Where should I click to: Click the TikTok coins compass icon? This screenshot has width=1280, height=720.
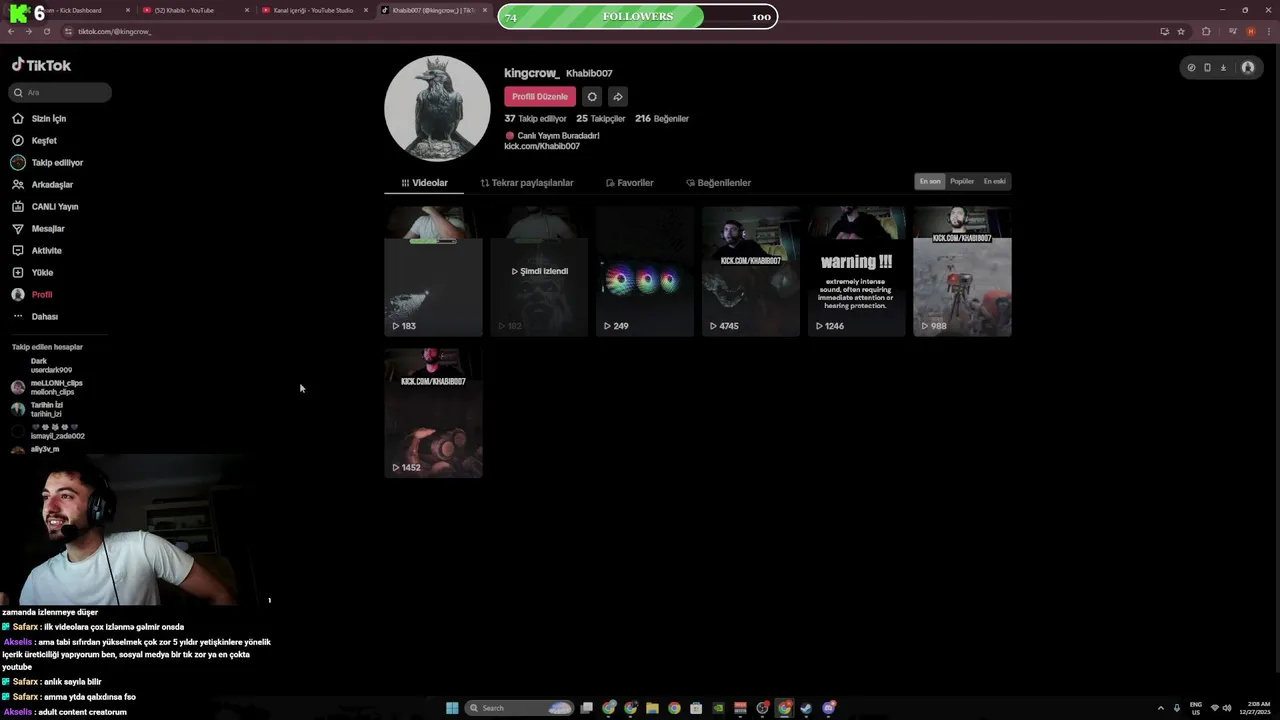click(x=1191, y=68)
